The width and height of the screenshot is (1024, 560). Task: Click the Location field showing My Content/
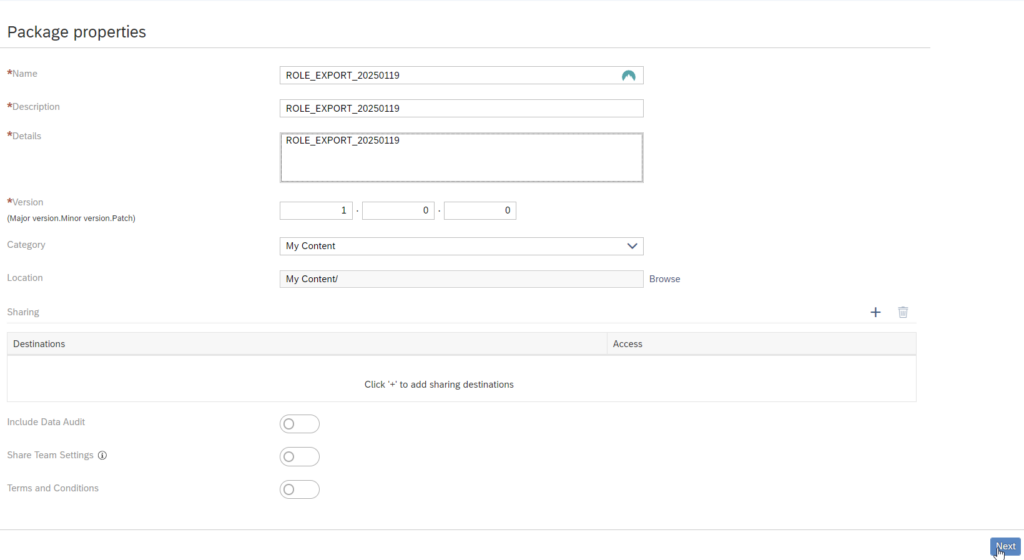pos(461,279)
